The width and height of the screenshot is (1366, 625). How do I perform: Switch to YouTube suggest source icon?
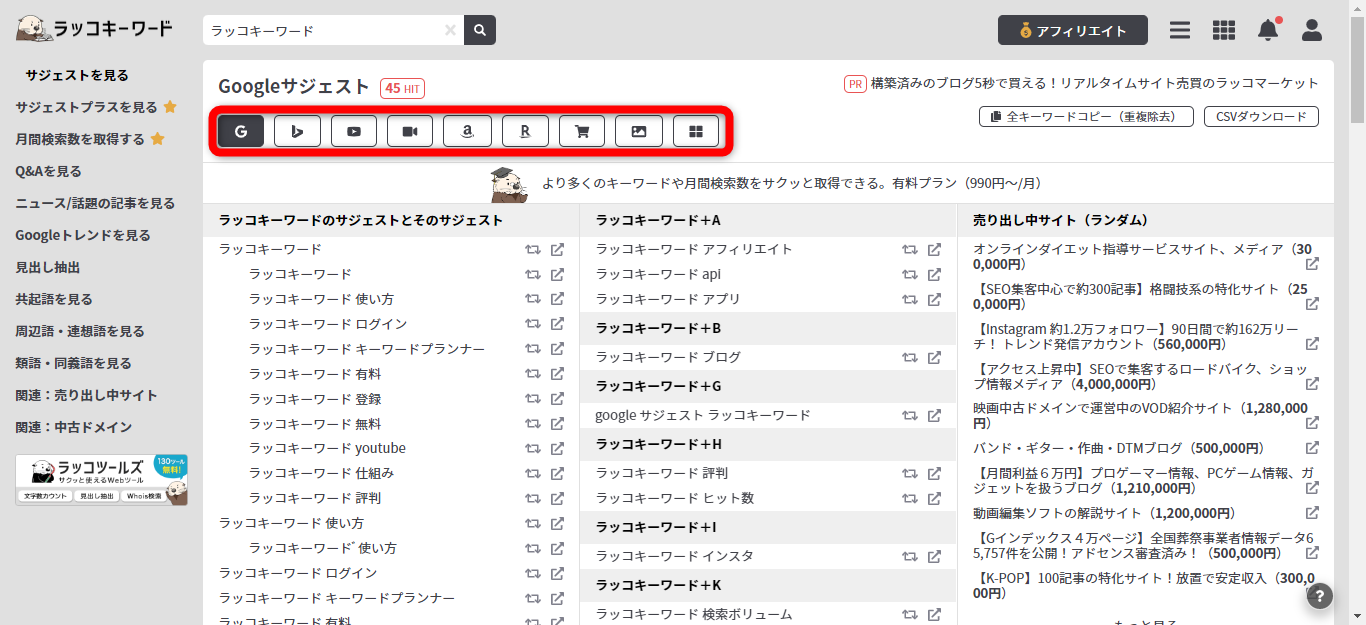point(354,131)
